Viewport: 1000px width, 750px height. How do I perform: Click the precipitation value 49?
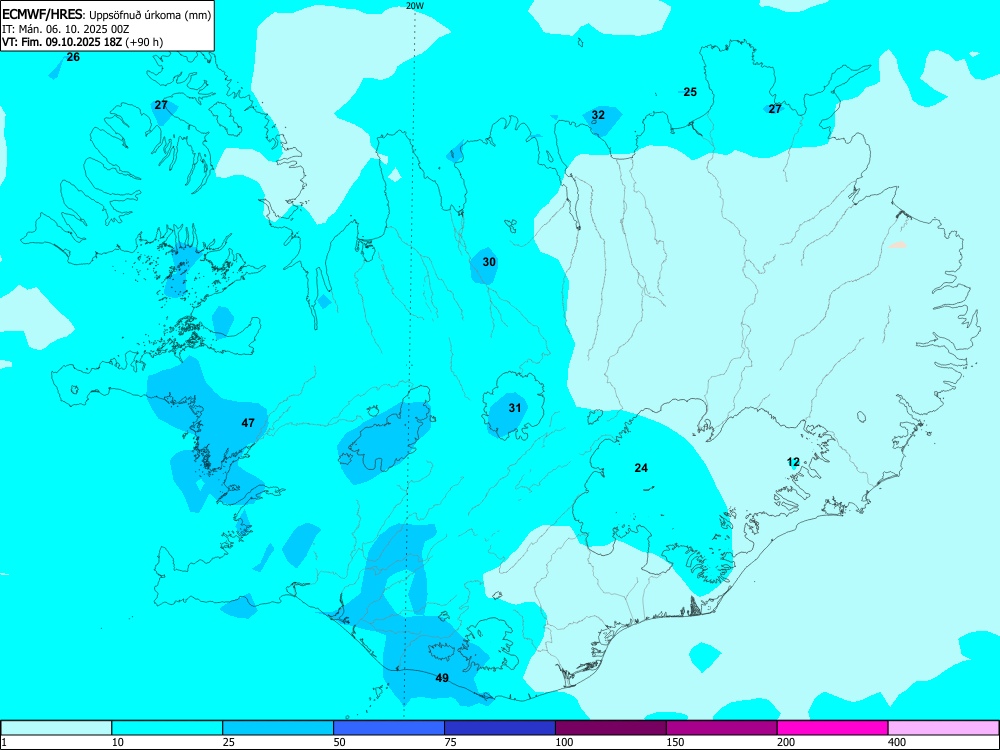(442, 678)
